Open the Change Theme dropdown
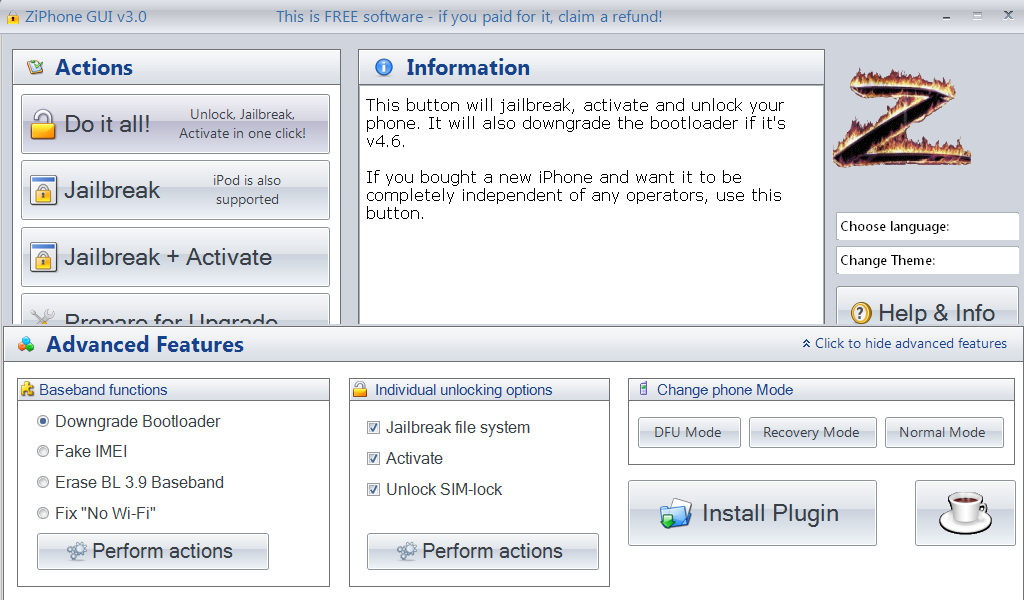This screenshot has height=600, width=1024. click(x=927, y=261)
